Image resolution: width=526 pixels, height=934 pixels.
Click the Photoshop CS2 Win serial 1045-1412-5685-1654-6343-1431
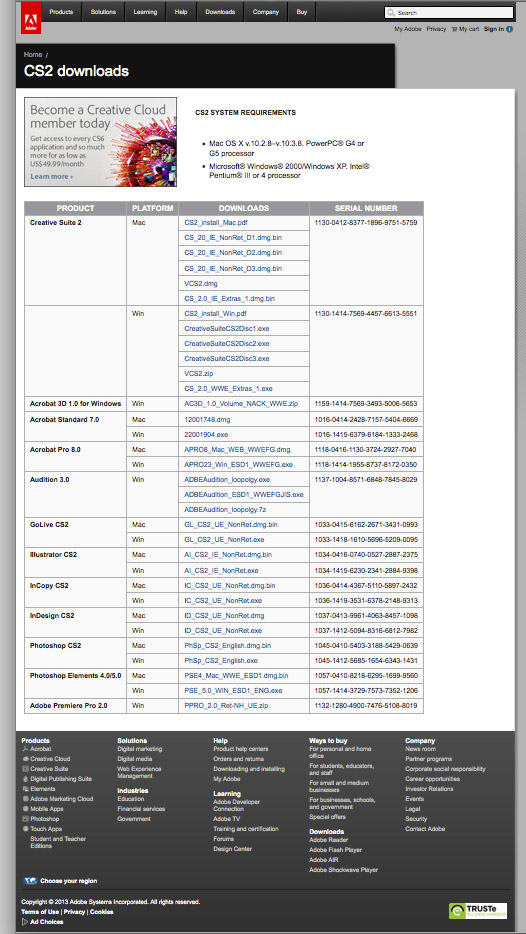click(x=366, y=661)
